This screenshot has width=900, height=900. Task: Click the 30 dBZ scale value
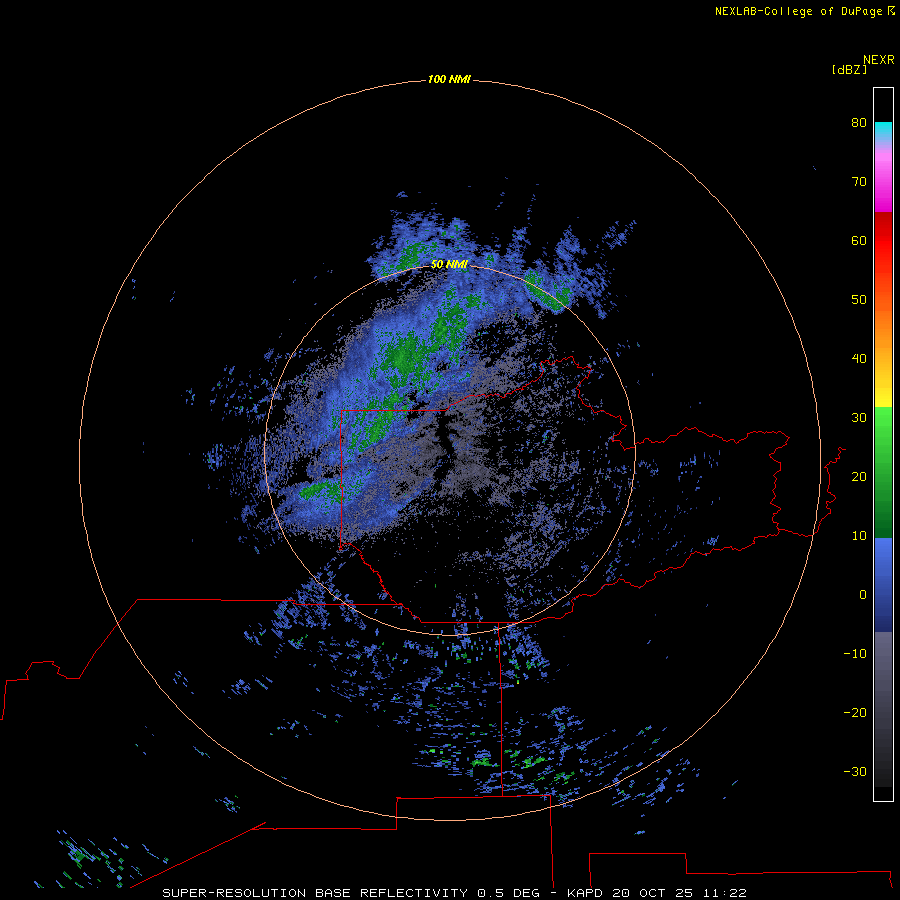[x=859, y=417]
